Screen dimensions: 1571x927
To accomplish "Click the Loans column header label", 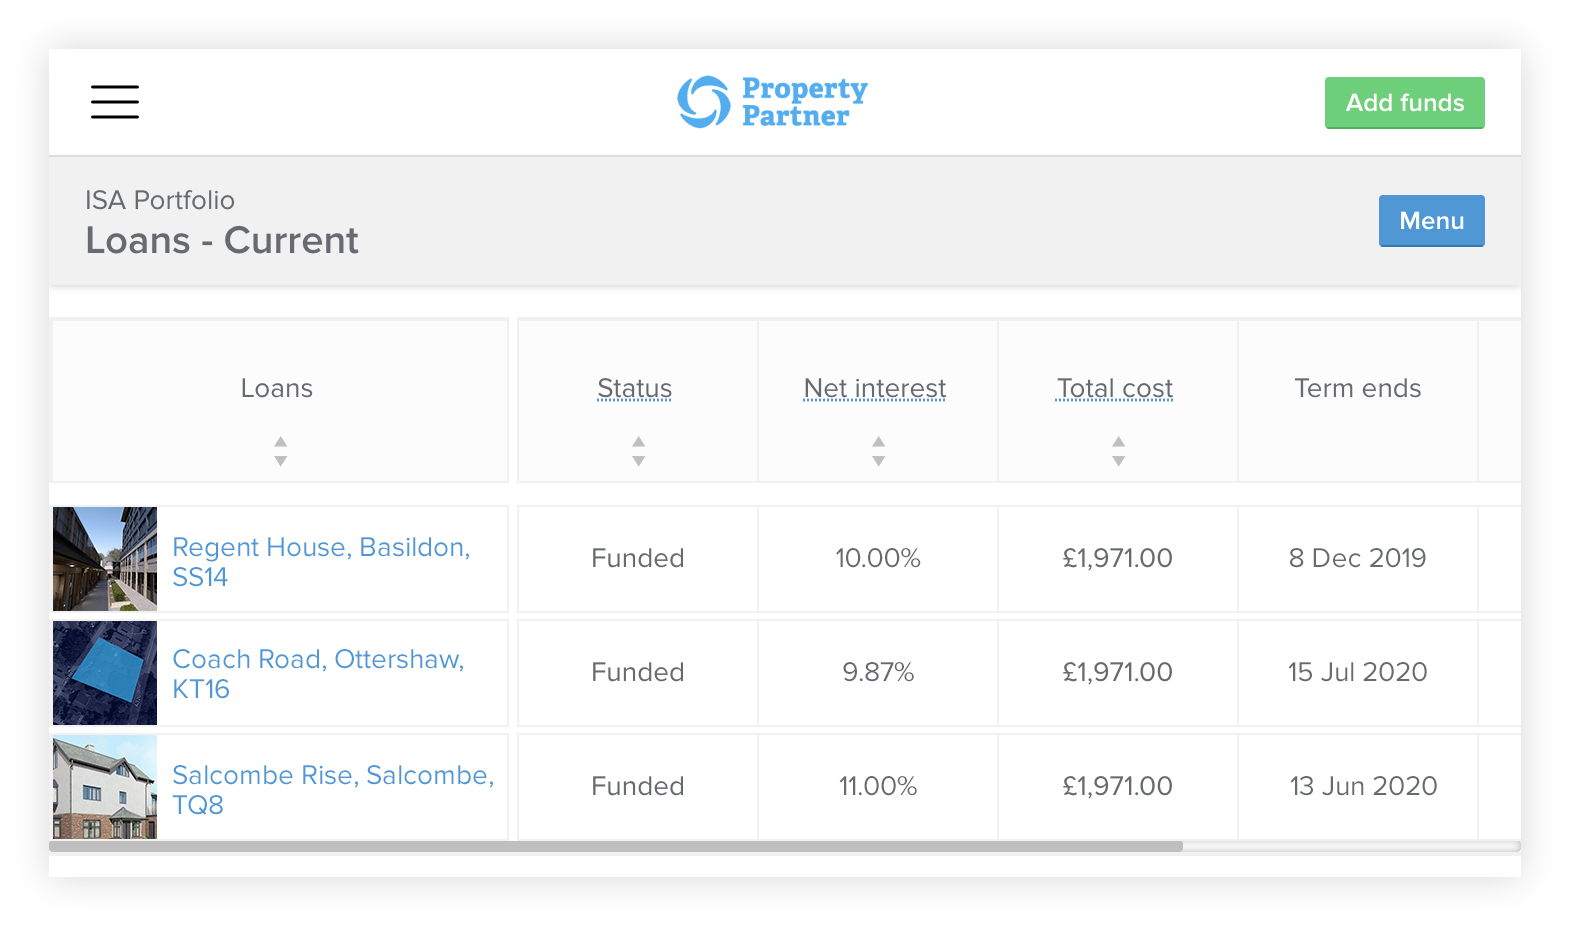I will 277,388.
